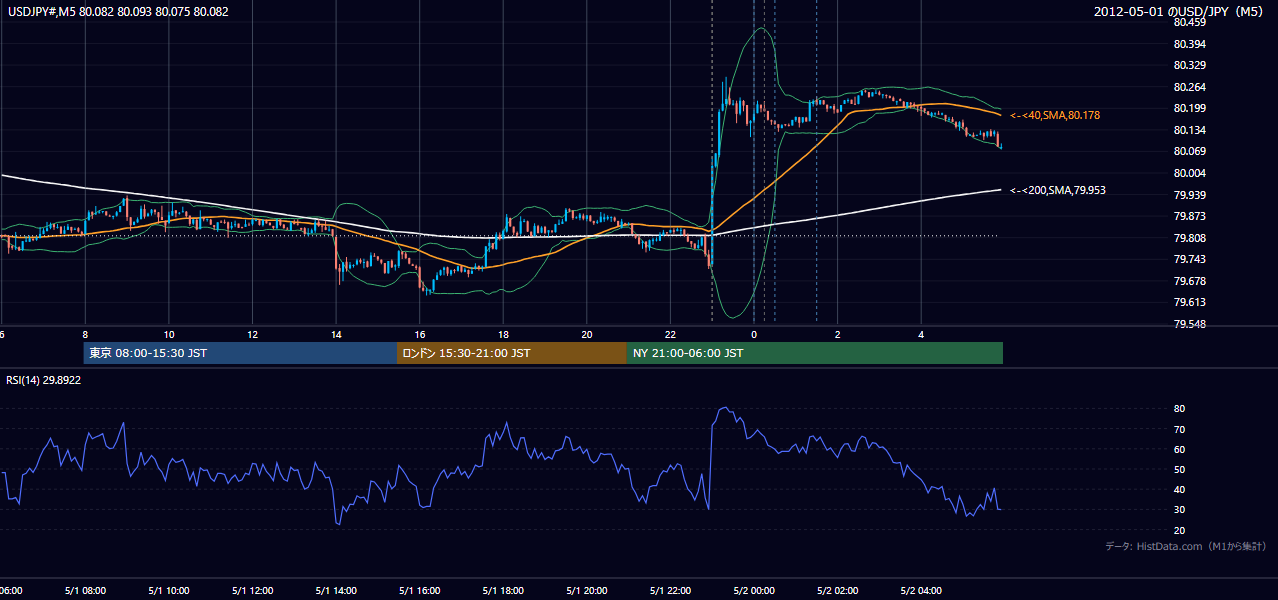1278x600 pixels.
Task: Click hour label 22 under the price chart
Action: pyautogui.click(x=670, y=334)
